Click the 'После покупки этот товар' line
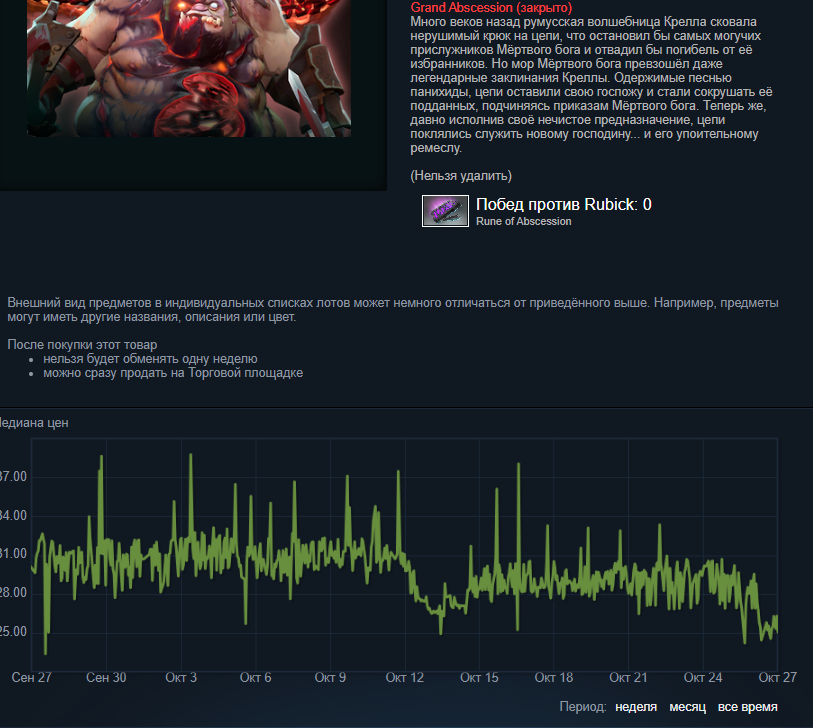The image size is (813, 728). point(82,345)
